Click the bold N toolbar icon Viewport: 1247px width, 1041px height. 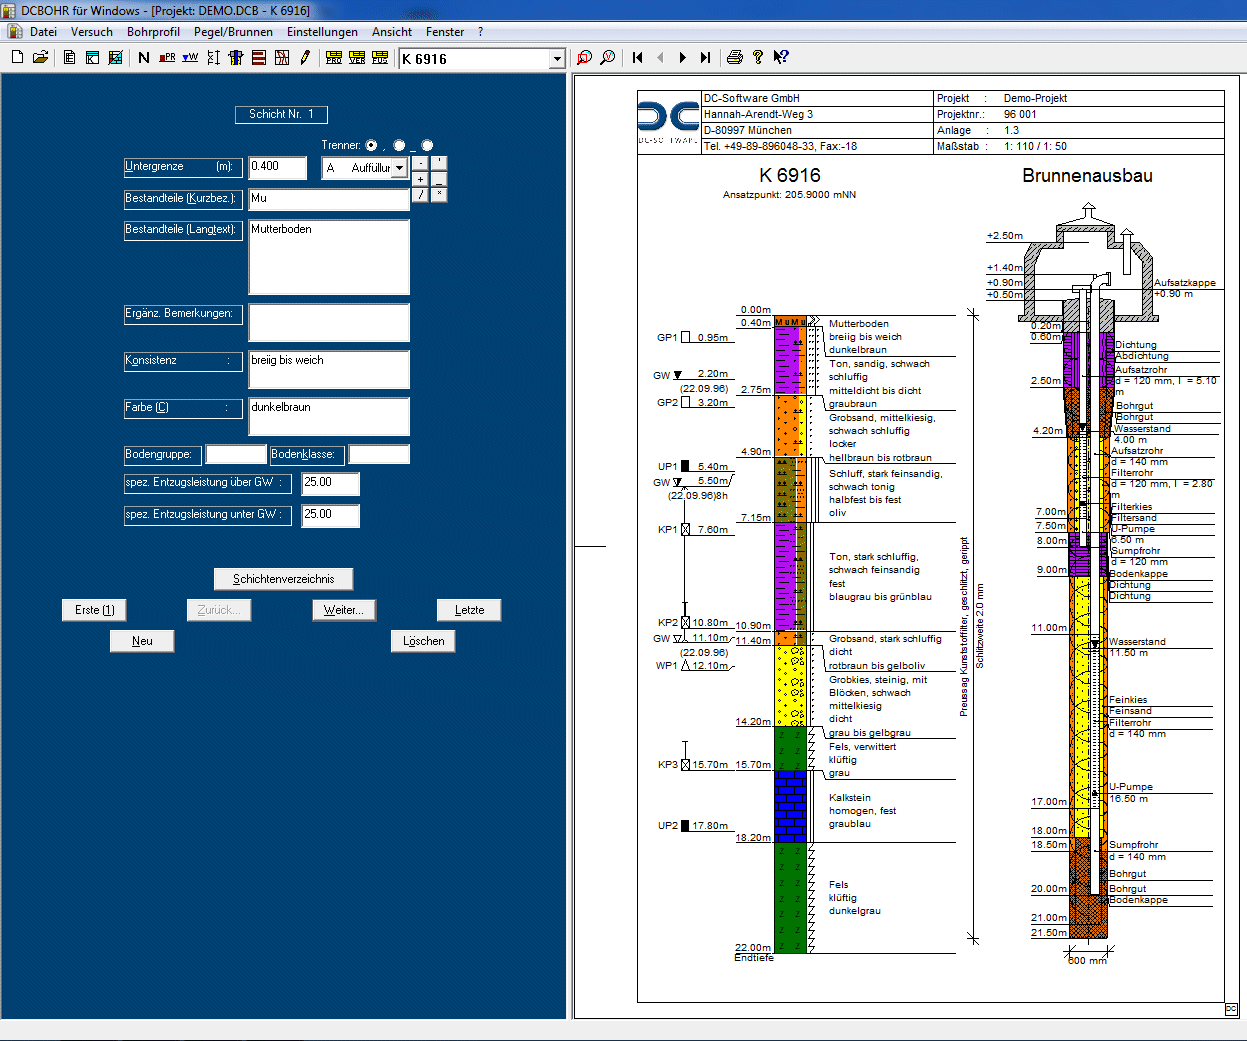144,58
